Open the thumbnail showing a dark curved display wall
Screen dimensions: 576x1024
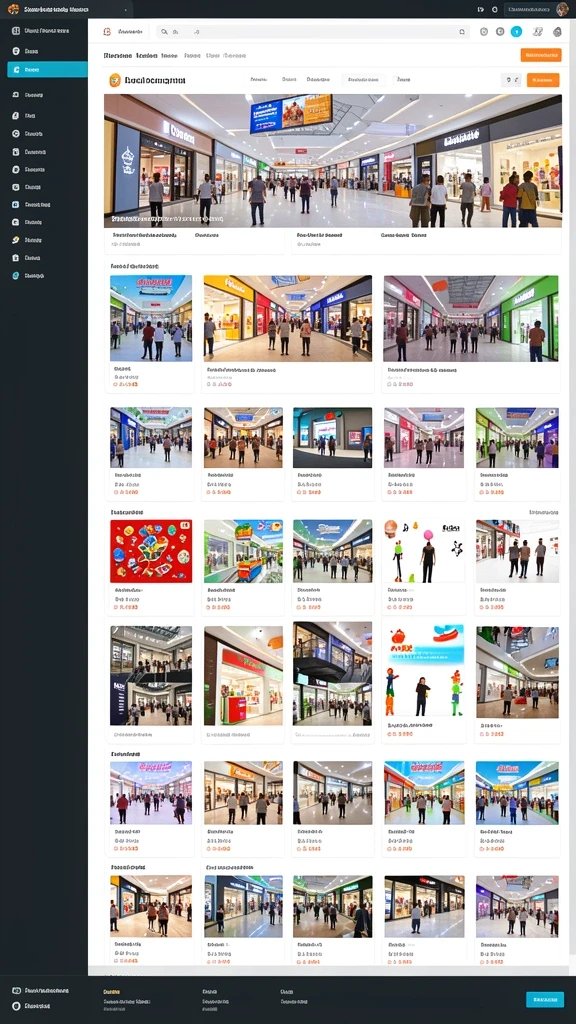pos(332,438)
